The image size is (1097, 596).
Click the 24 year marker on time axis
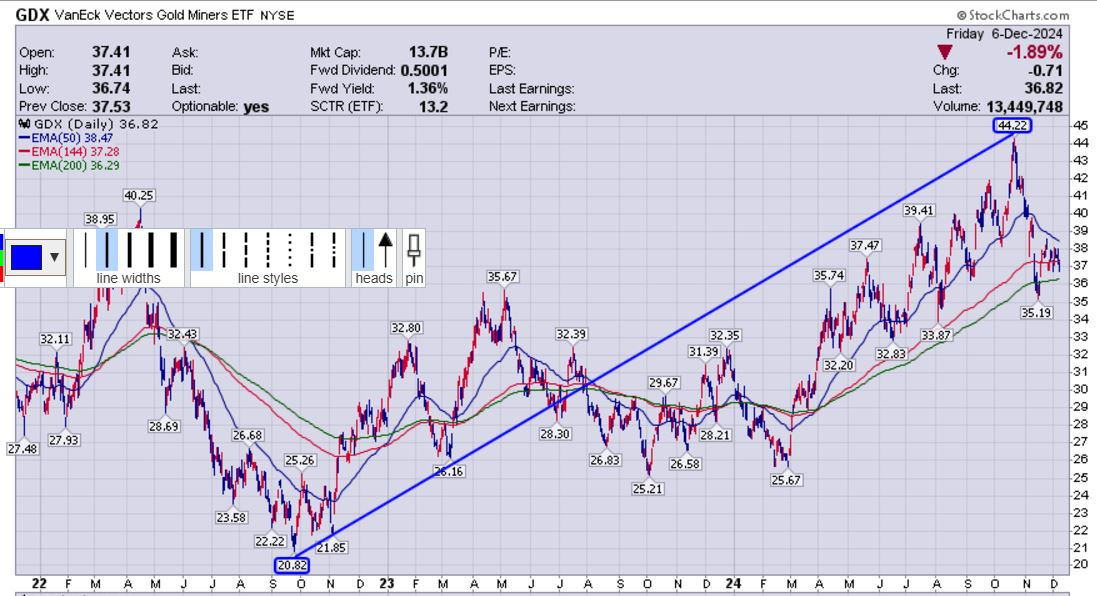pos(733,583)
